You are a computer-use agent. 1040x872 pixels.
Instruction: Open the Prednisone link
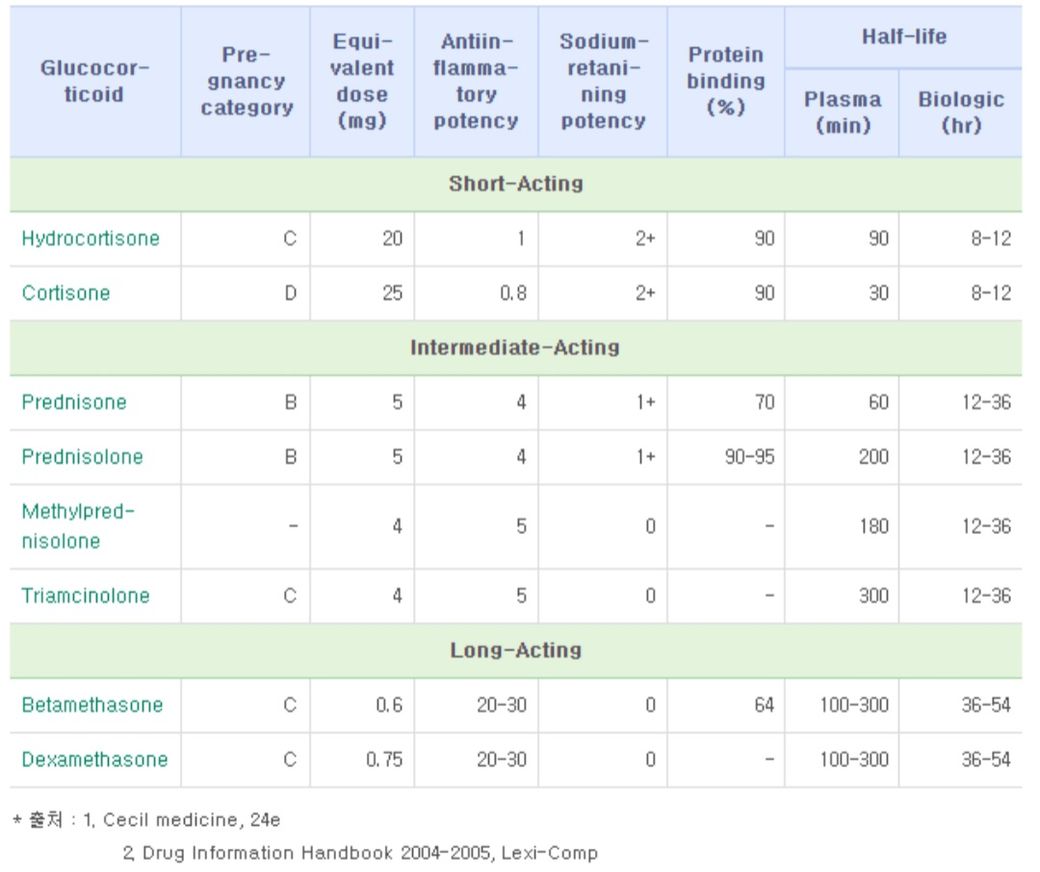[74, 403]
